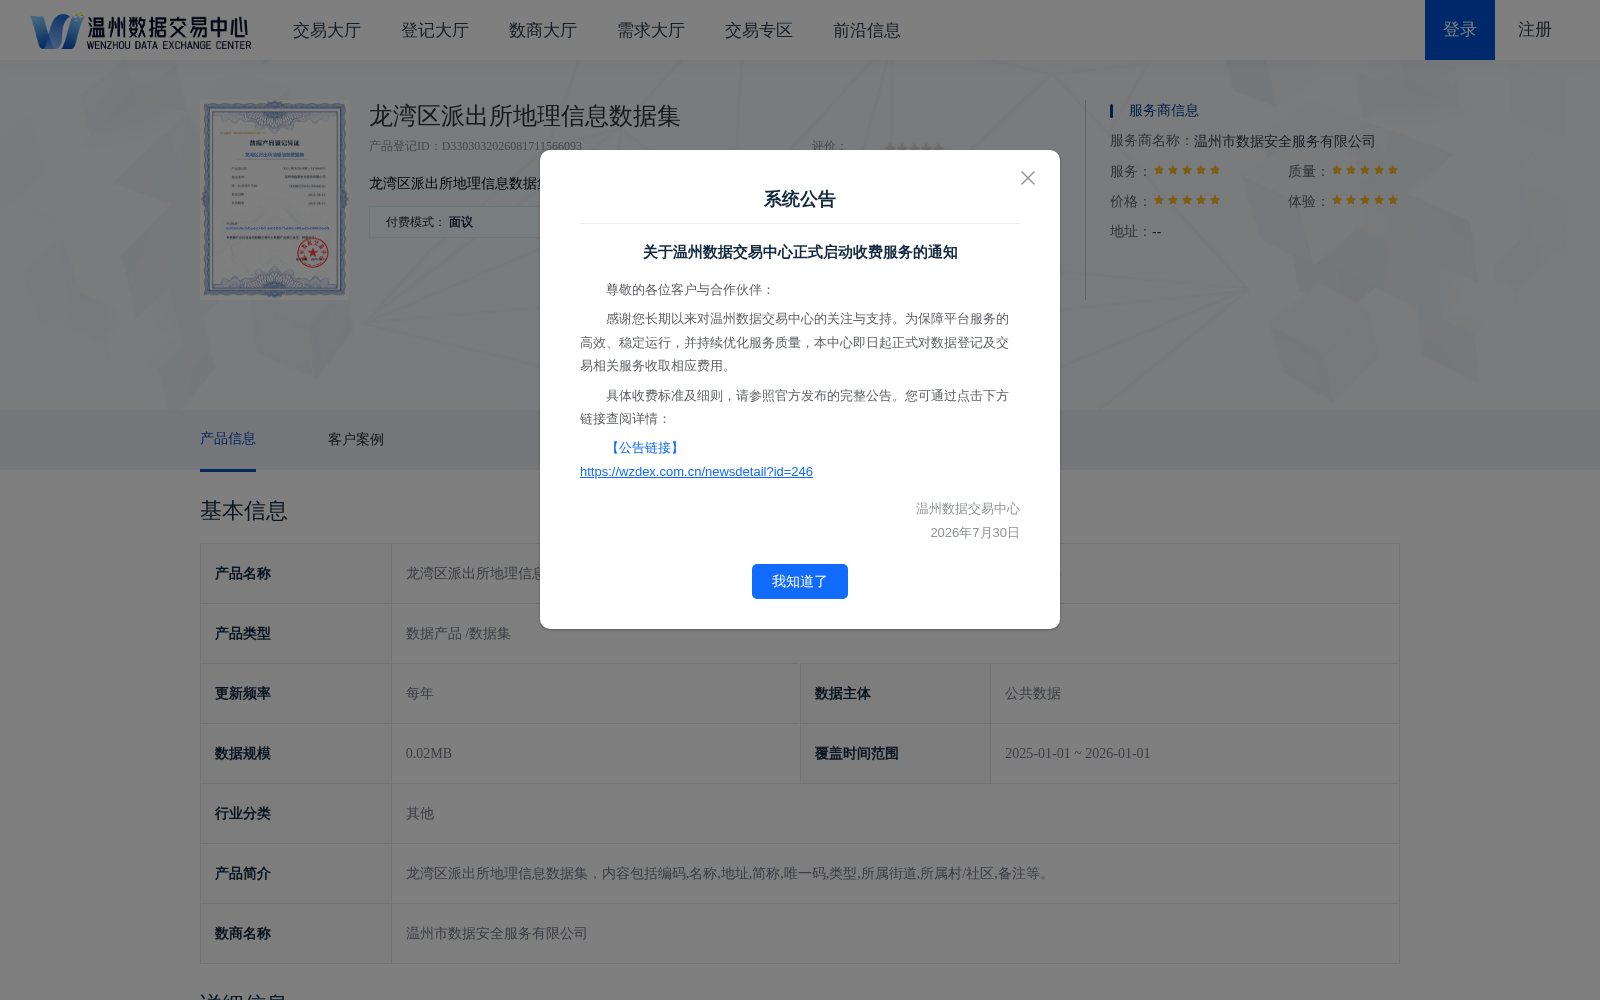1600x1000 pixels.
Task: Click the 更新频率 label cell
Action: click(x=296, y=693)
